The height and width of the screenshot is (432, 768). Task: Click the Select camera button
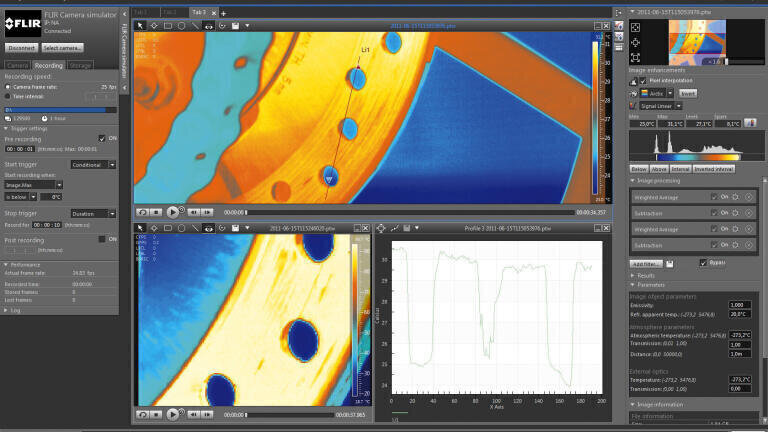[x=62, y=48]
